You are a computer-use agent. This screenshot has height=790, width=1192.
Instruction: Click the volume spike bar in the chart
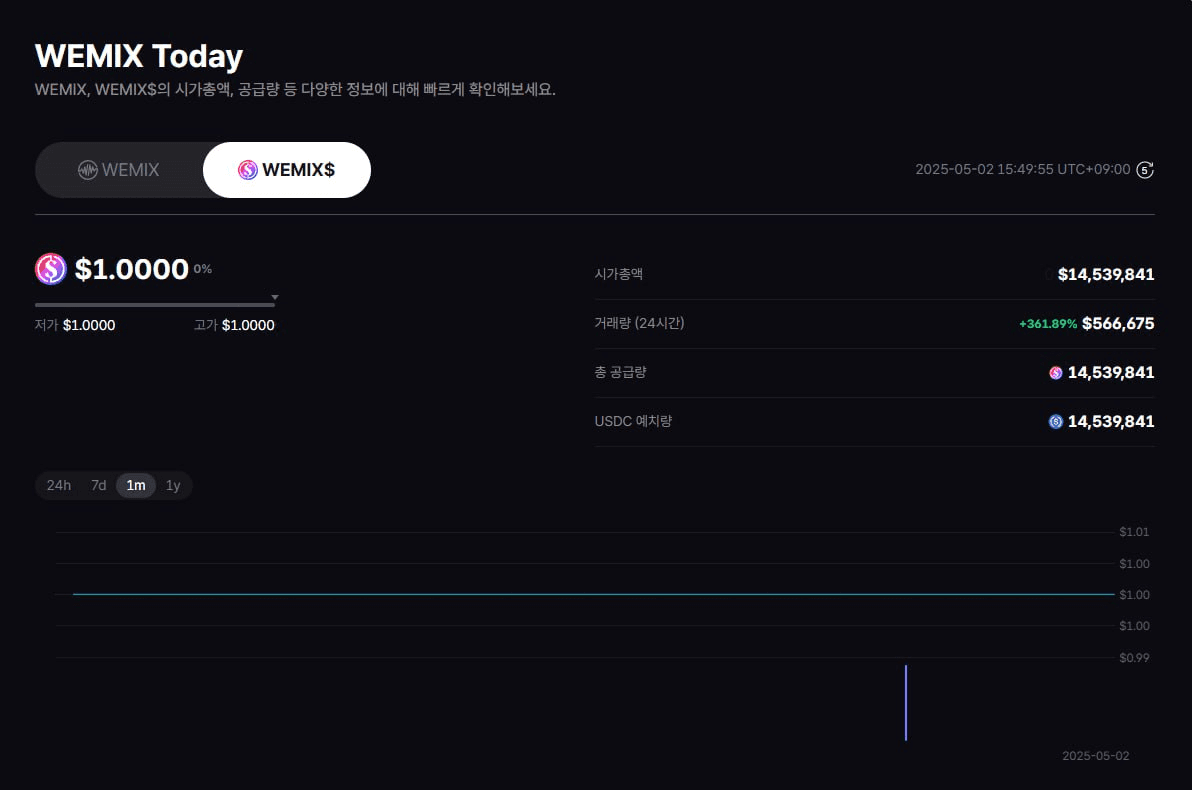click(905, 703)
